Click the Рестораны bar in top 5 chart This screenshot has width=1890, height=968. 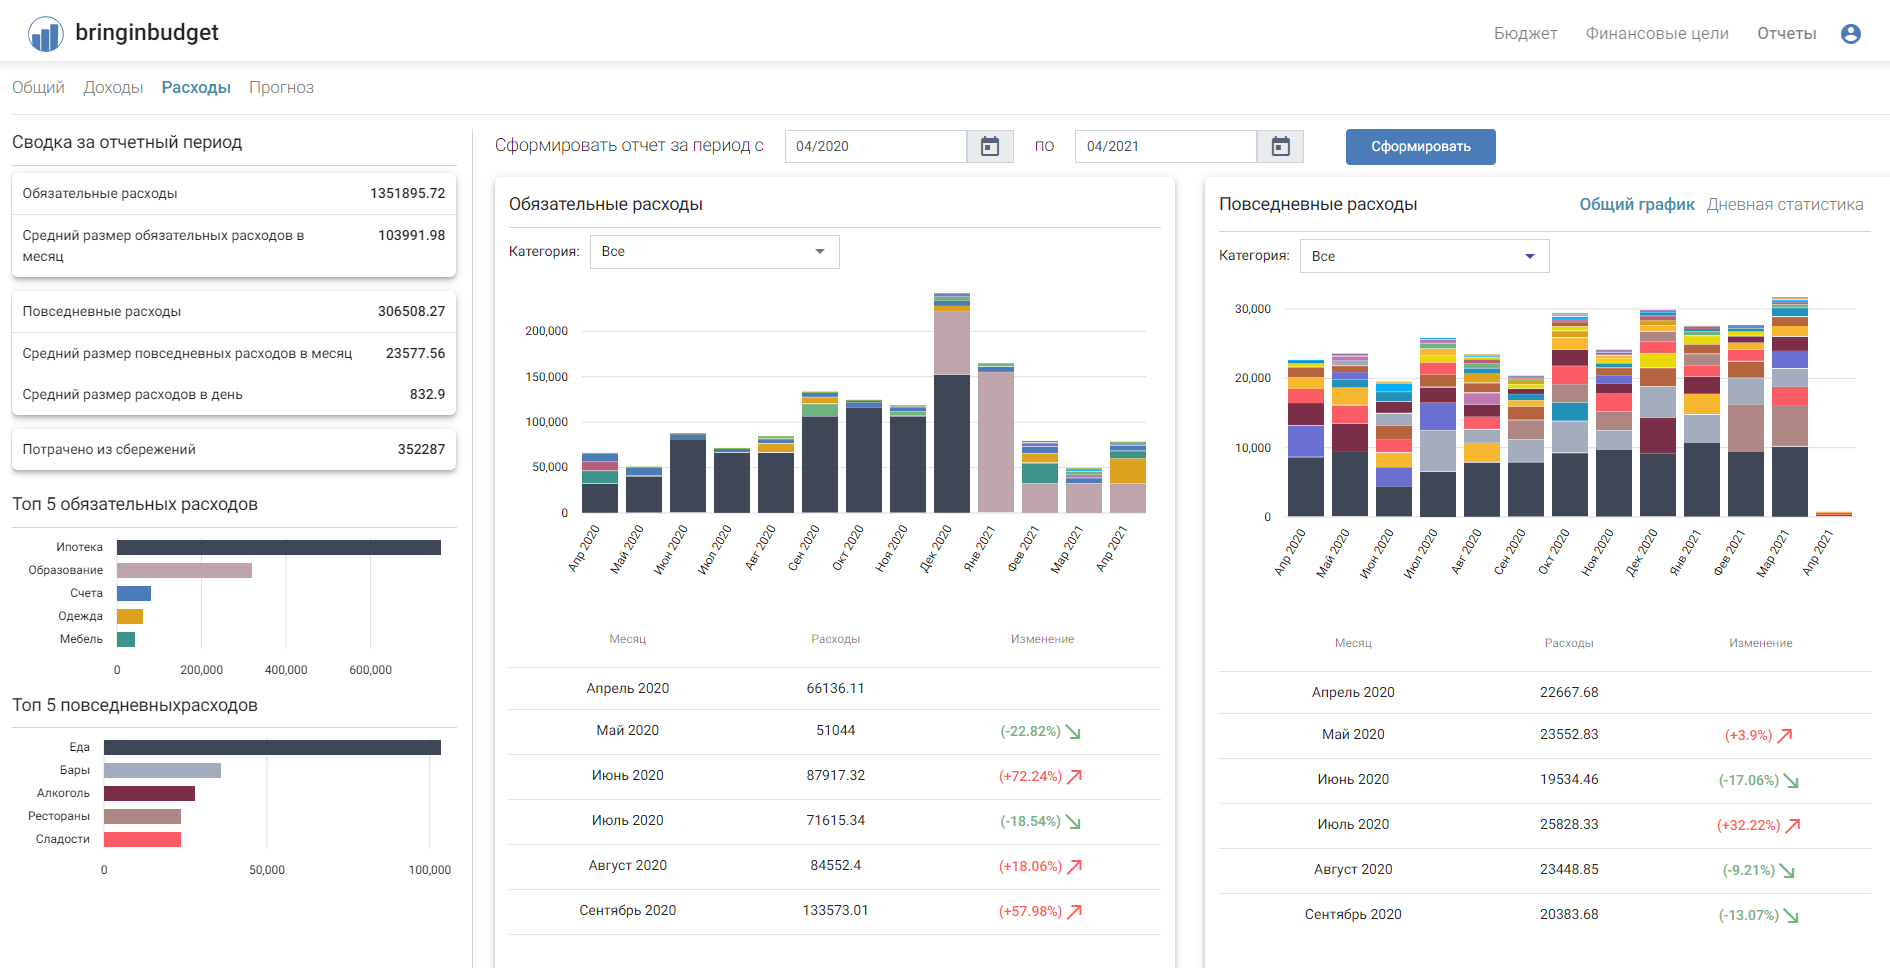pos(142,817)
